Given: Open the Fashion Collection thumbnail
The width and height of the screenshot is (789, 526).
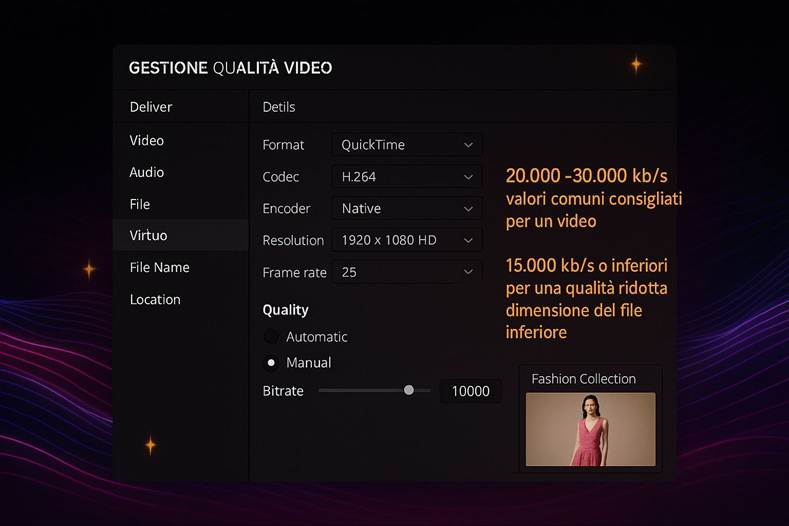Looking at the screenshot, I should (590, 428).
